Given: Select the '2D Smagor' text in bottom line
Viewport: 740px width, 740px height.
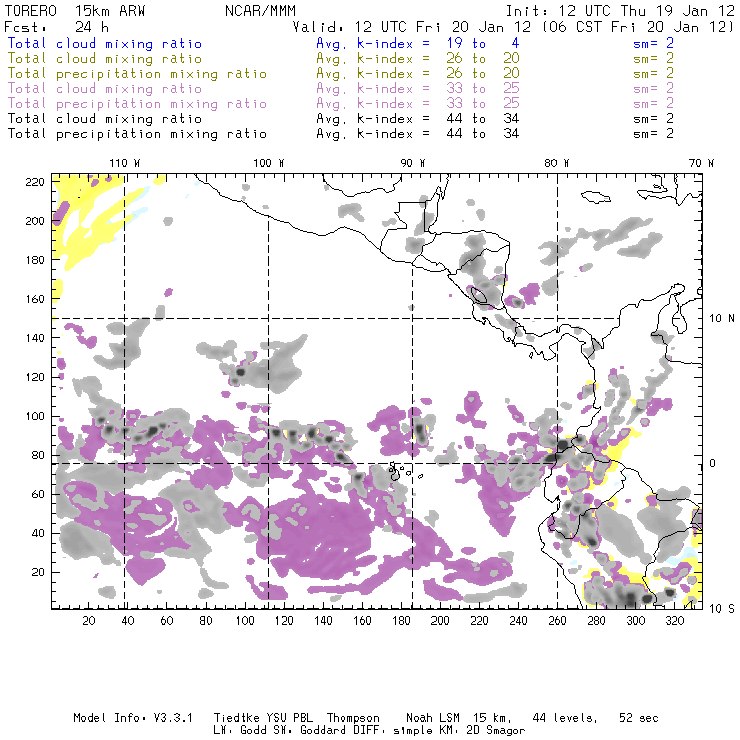Looking at the screenshot, I should pos(496,731).
